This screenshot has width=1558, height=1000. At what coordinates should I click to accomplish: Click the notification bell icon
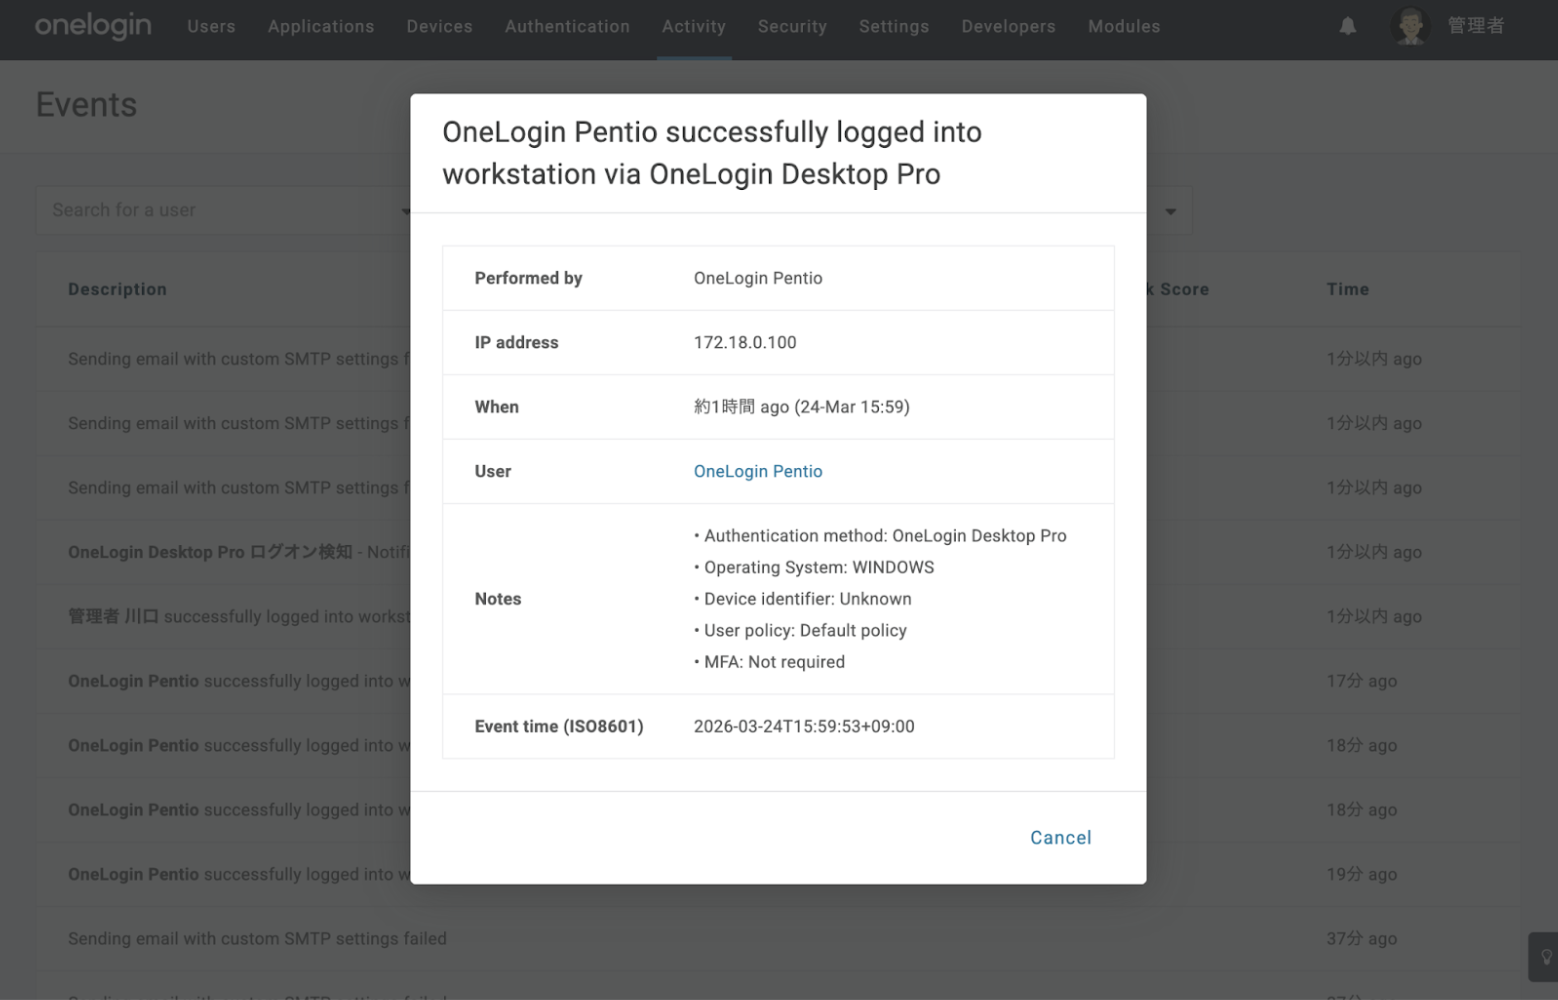pyautogui.click(x=1347, y=27)
